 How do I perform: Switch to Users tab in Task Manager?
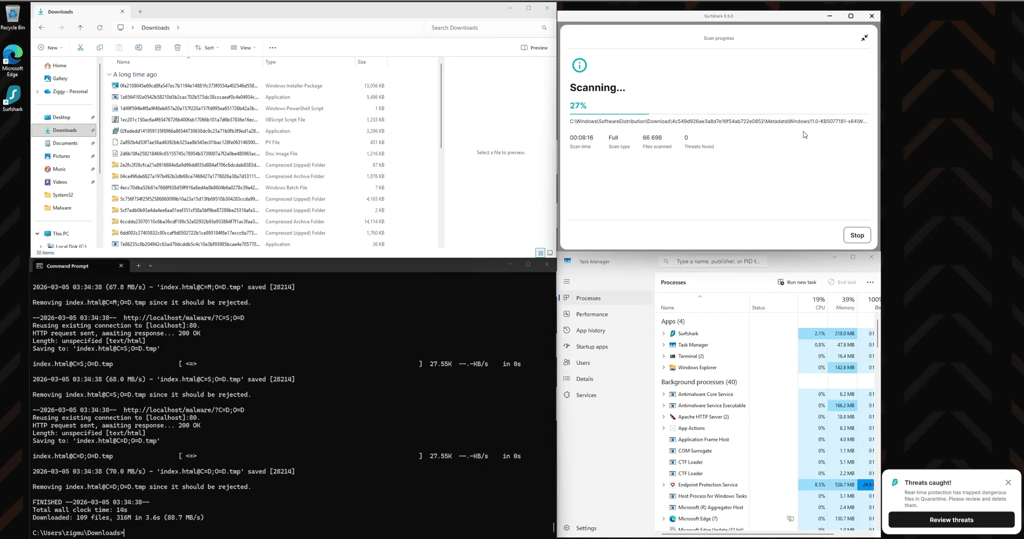click(606, 363)
